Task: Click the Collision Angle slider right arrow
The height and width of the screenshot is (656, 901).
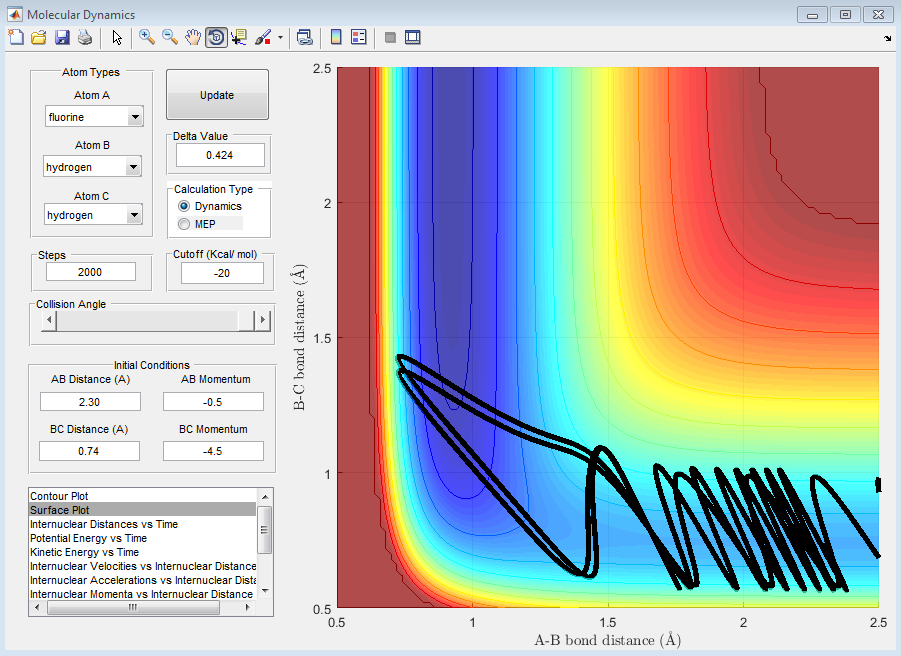Action: [263, 320]
